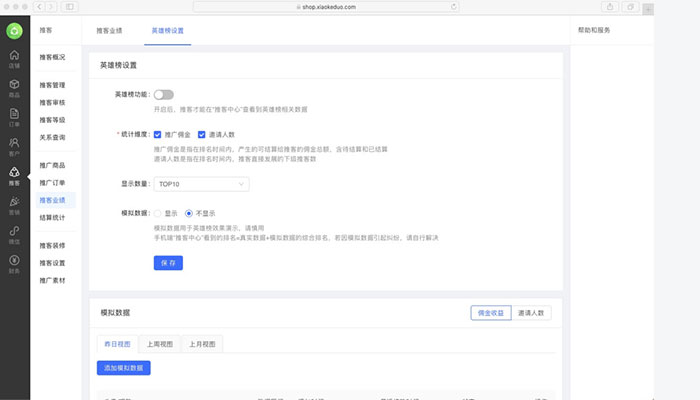Select the 邀请人数 segment button in 模拟数据
The image size is (700, 400).
pyautogui.click(x=532, y=313)
